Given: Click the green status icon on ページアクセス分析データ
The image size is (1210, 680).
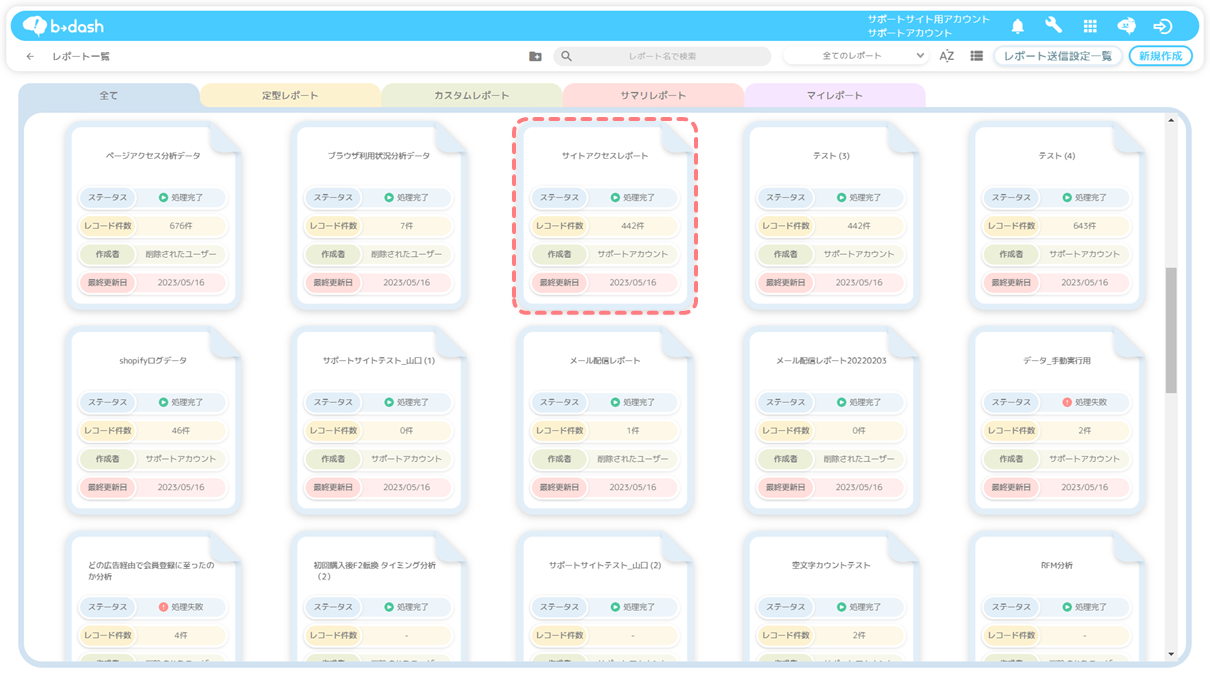Looking at the screenshot, I should click(163, 198).
